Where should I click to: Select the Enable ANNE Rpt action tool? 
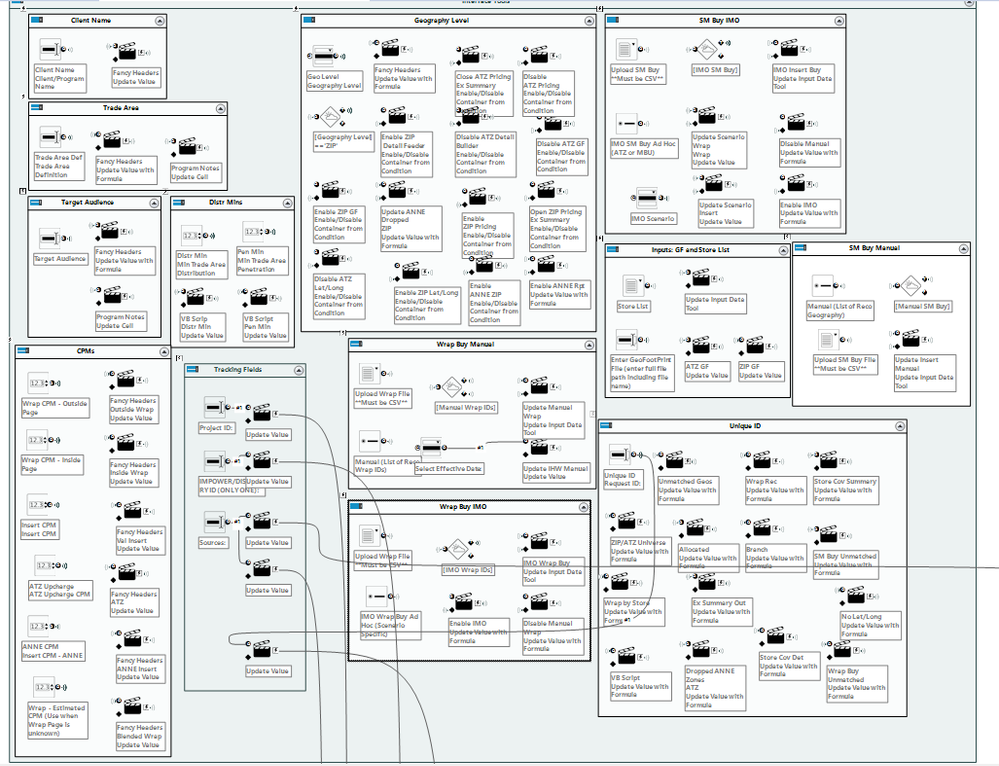pos(545,264)
